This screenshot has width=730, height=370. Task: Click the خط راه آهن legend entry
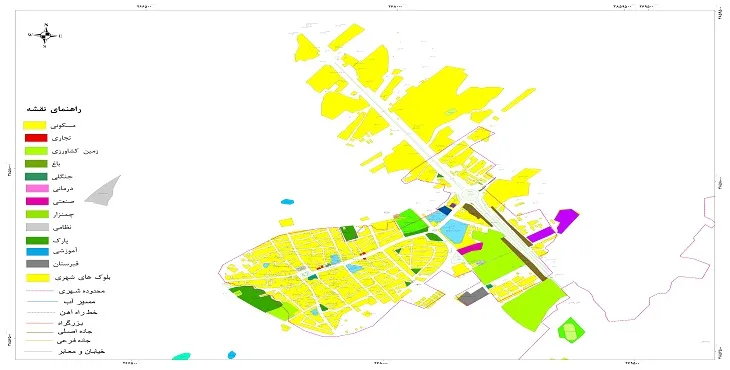point(61,312)
